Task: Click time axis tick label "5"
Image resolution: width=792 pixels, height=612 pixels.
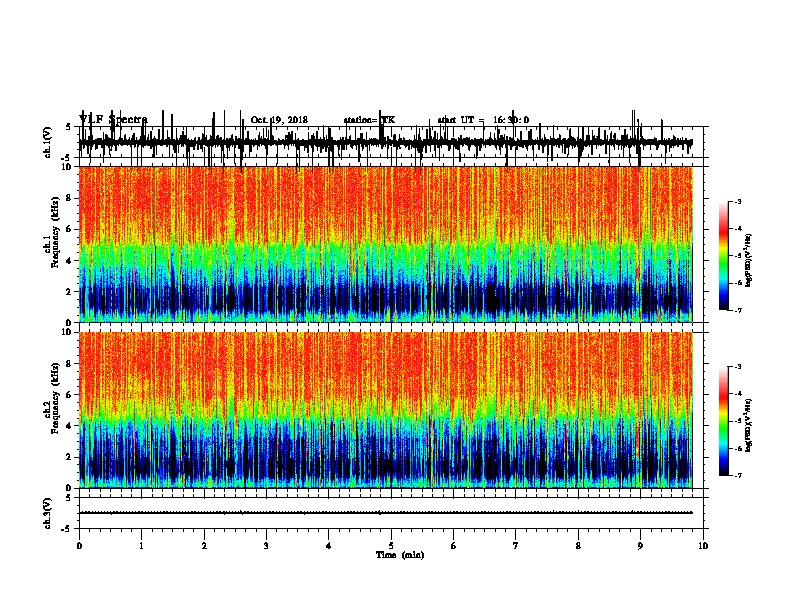Action: [x=391, y=545]
